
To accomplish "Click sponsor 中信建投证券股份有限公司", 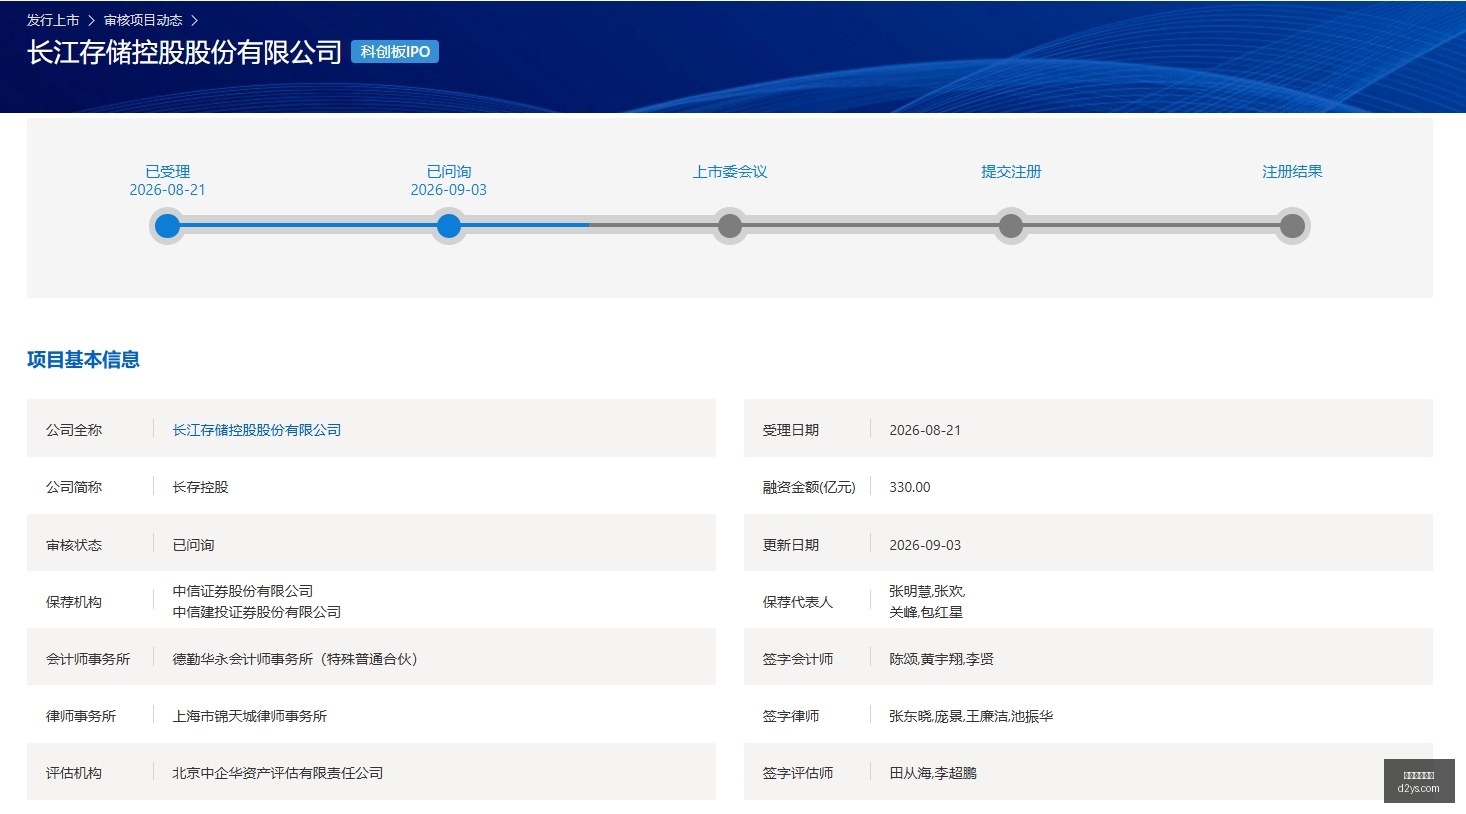I will click(x=257, y=612).
